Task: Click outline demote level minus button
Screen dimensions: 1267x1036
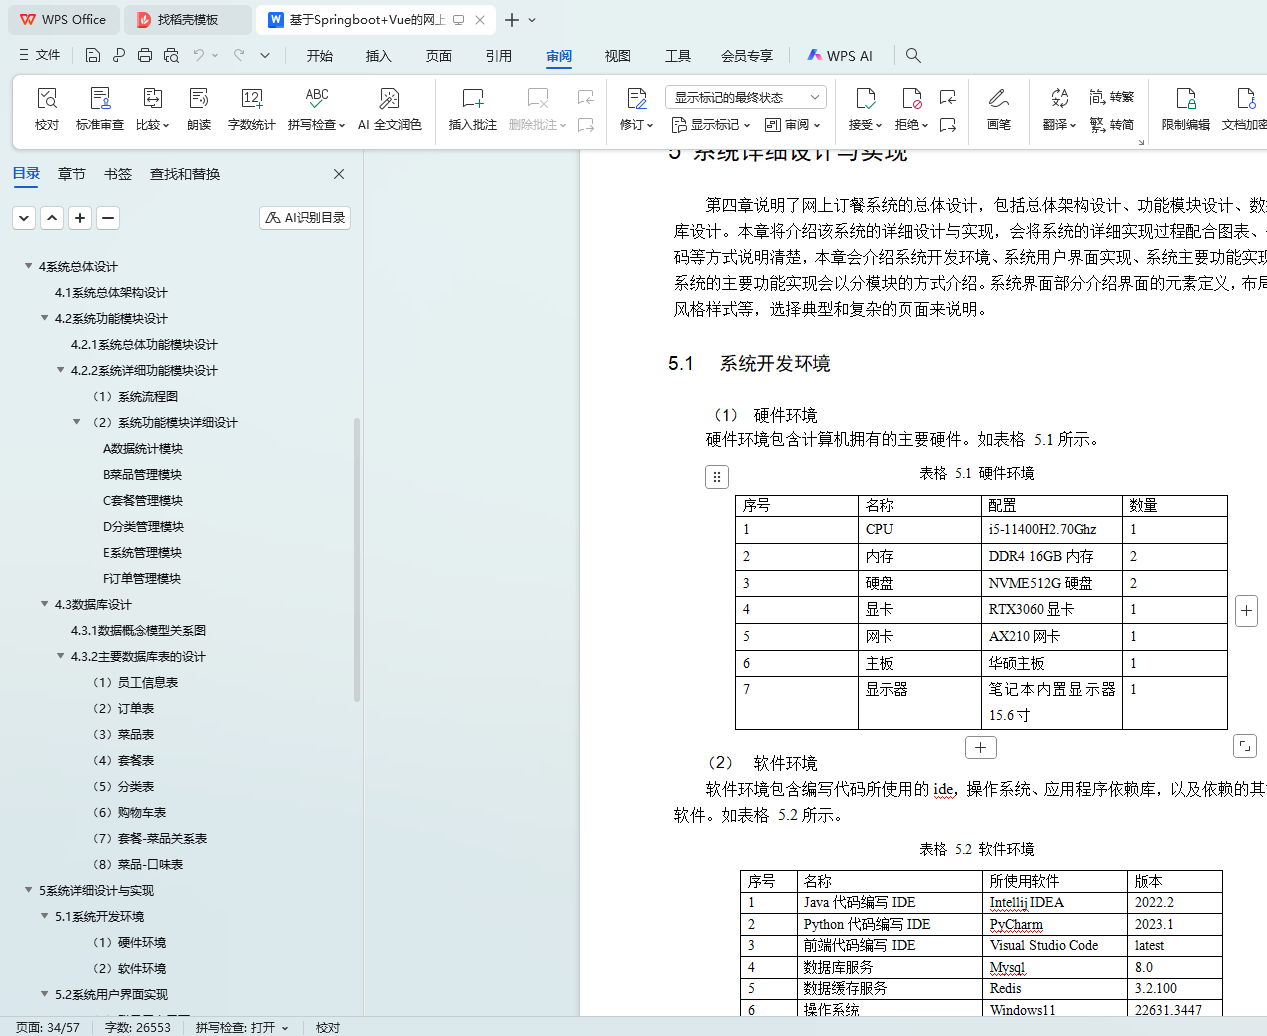Action: tap(108, 218)
